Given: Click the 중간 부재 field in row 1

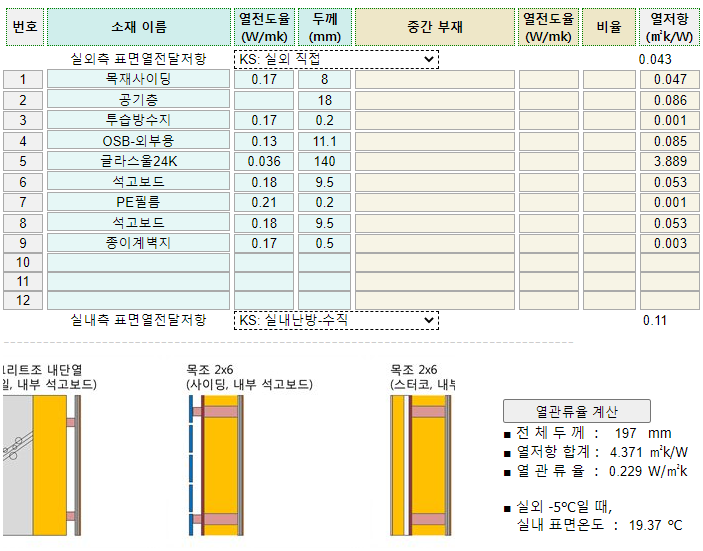Looking at the screenshot, I should (433, 79).
